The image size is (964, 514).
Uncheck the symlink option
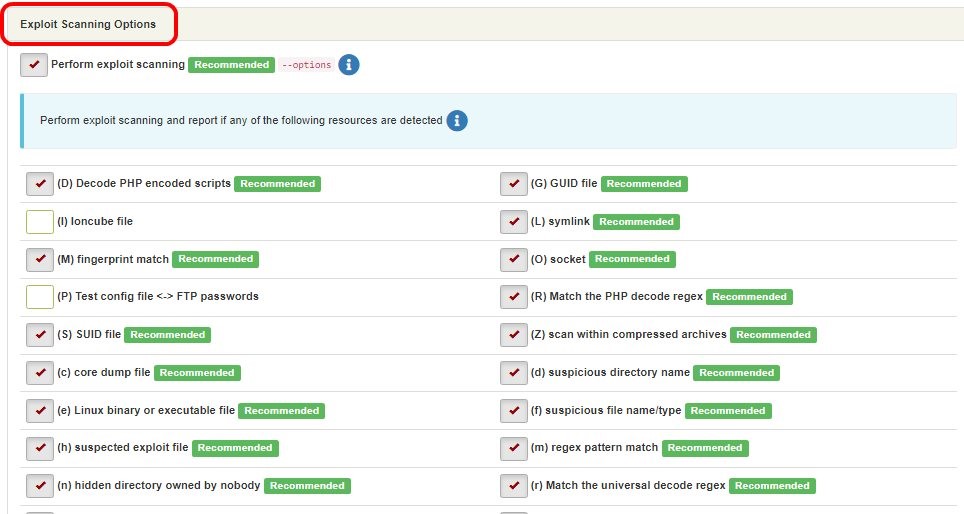(x=513, y=222)
